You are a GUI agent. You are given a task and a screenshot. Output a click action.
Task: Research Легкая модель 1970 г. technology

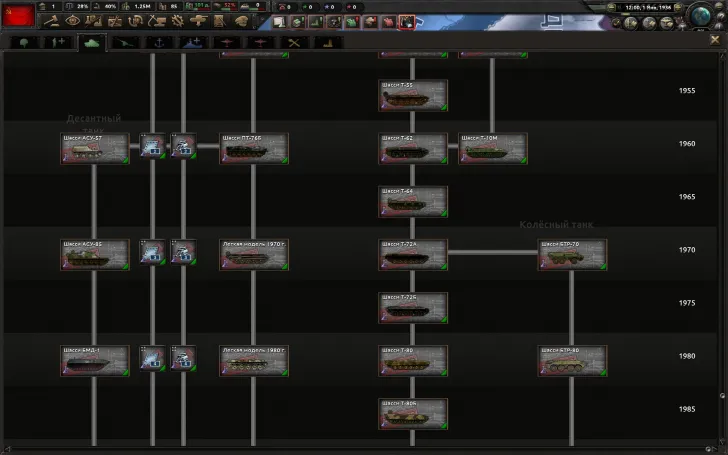[x=254, y=254]
